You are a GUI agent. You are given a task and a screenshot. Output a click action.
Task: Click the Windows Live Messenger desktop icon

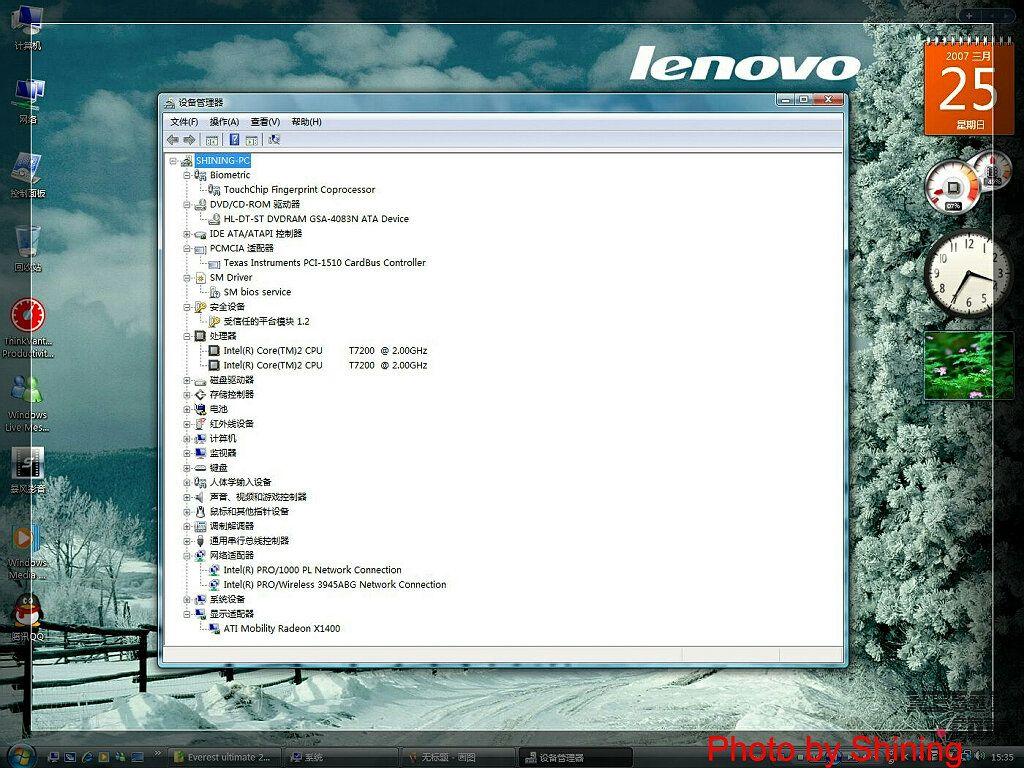(27, 391)
